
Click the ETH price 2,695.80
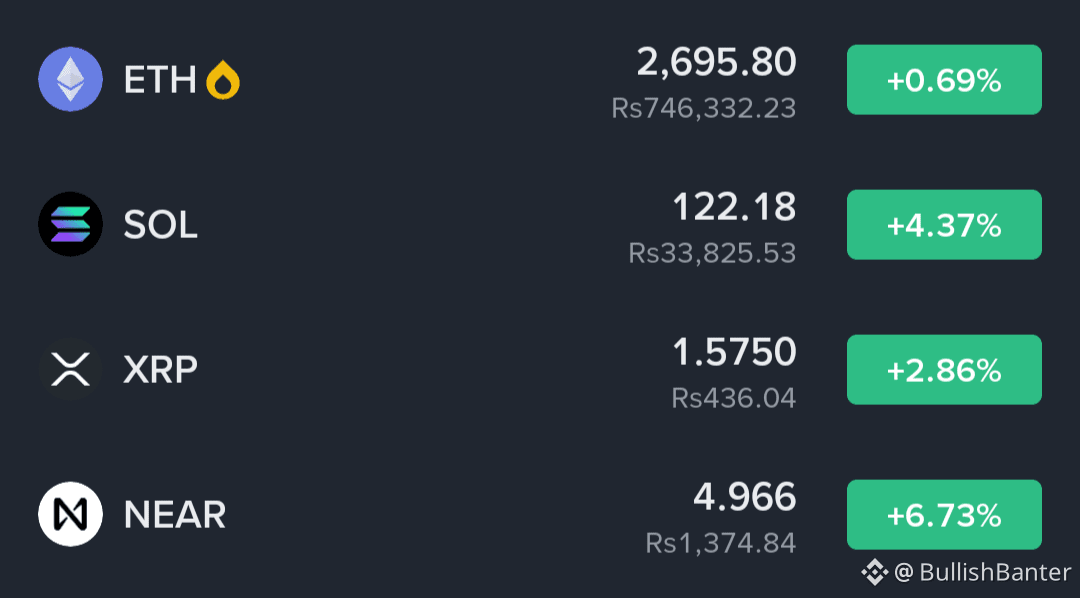[x=716, y=62]
